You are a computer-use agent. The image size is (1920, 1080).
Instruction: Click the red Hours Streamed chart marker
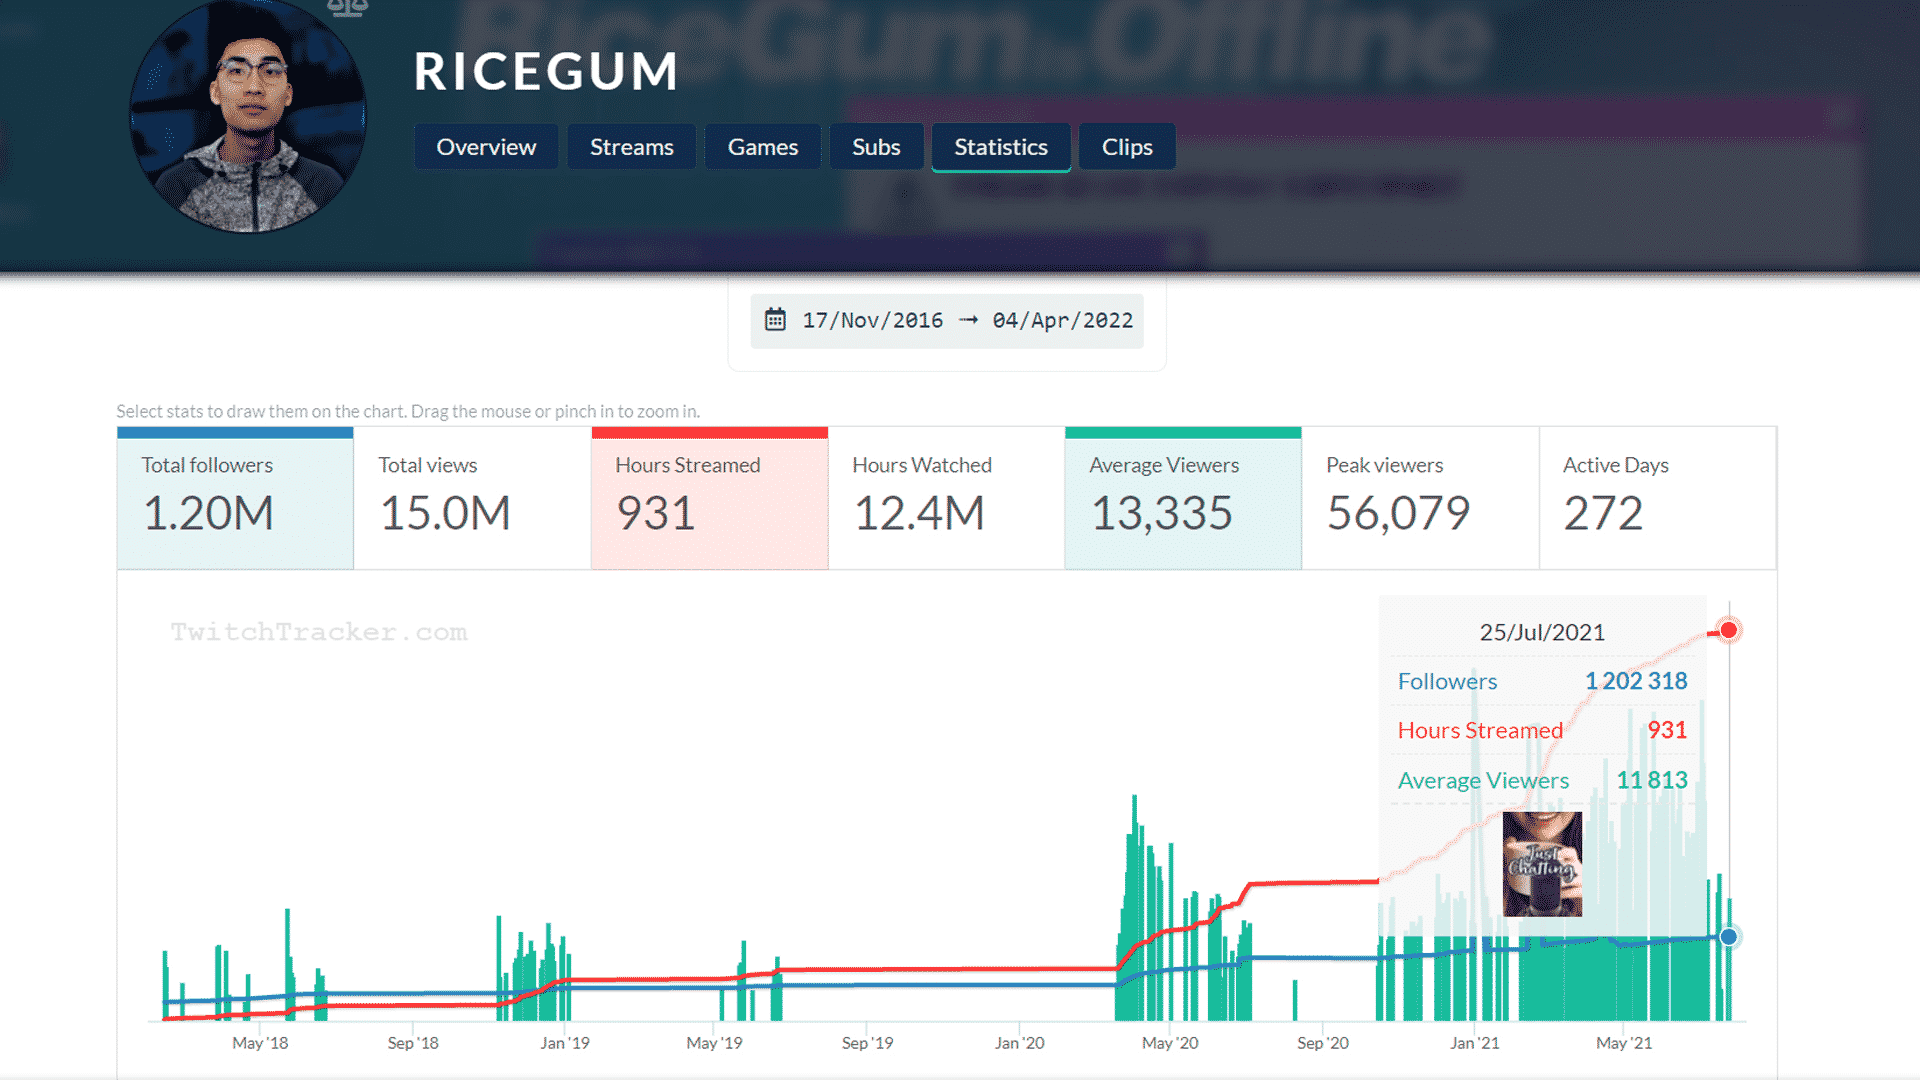pos(1728,630)
